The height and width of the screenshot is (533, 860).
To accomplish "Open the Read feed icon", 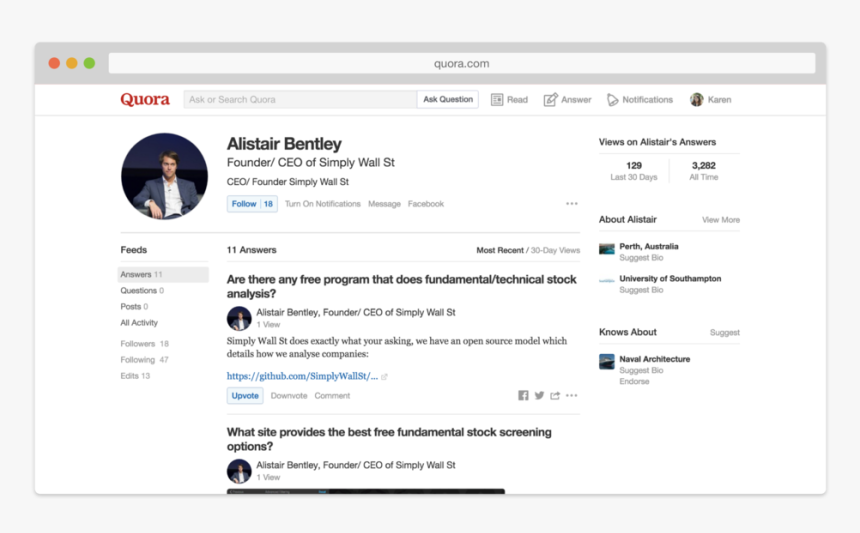I will click(497, 99).
